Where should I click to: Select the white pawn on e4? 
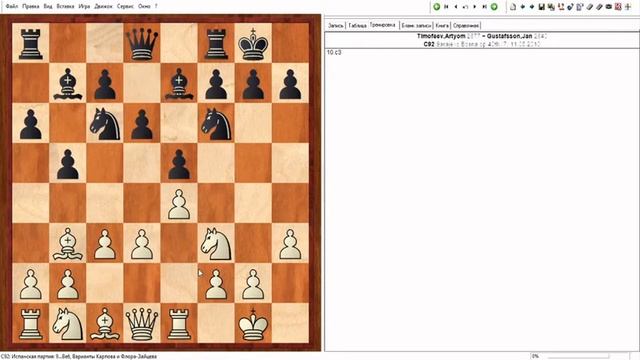coord(179,203)
